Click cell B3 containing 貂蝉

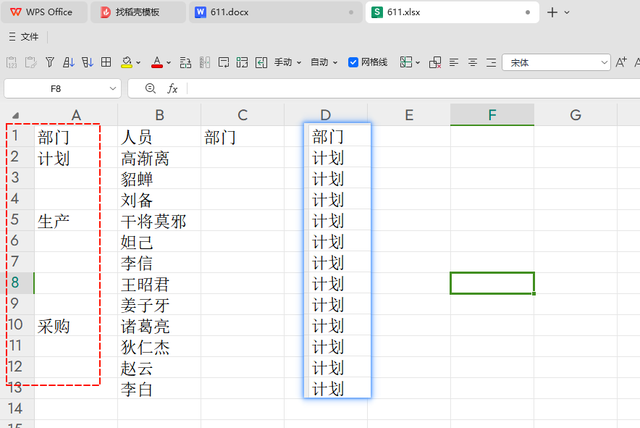(x=159, y=178)
